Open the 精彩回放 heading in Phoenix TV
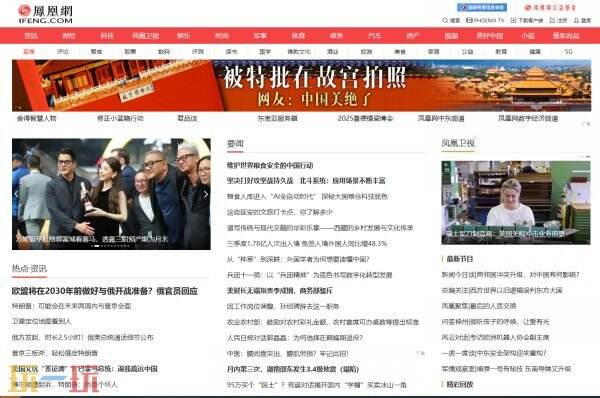Viewport: 600px width, 398px height. (460, 384)
